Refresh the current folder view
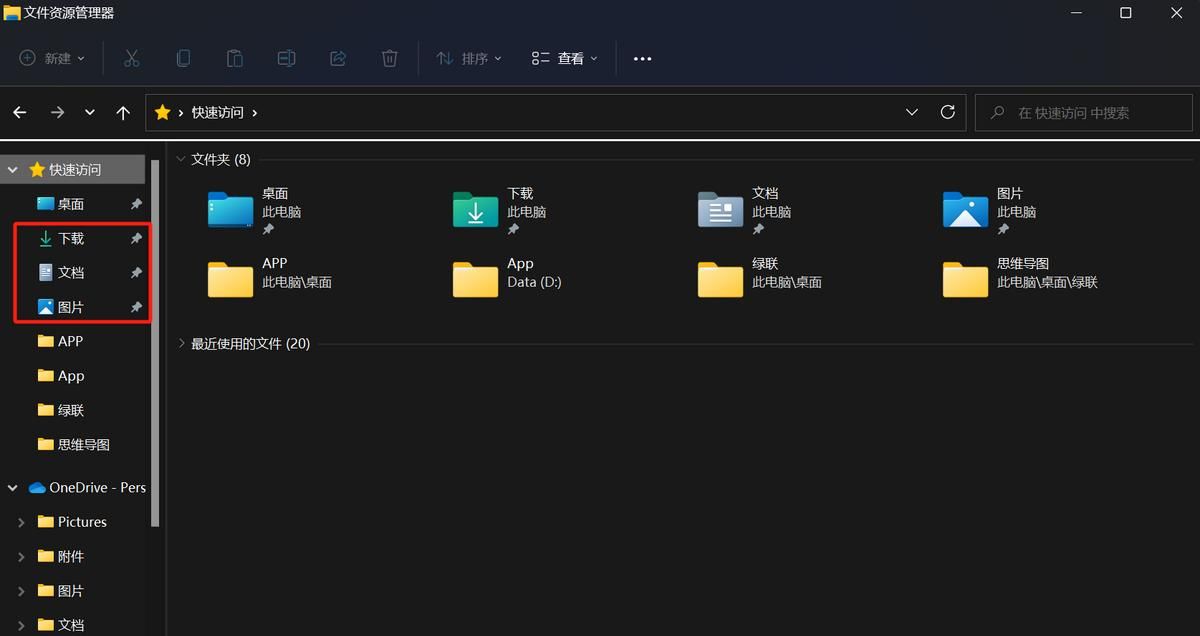This screenshot has height=636, width=1200. (x=947, y=112)
